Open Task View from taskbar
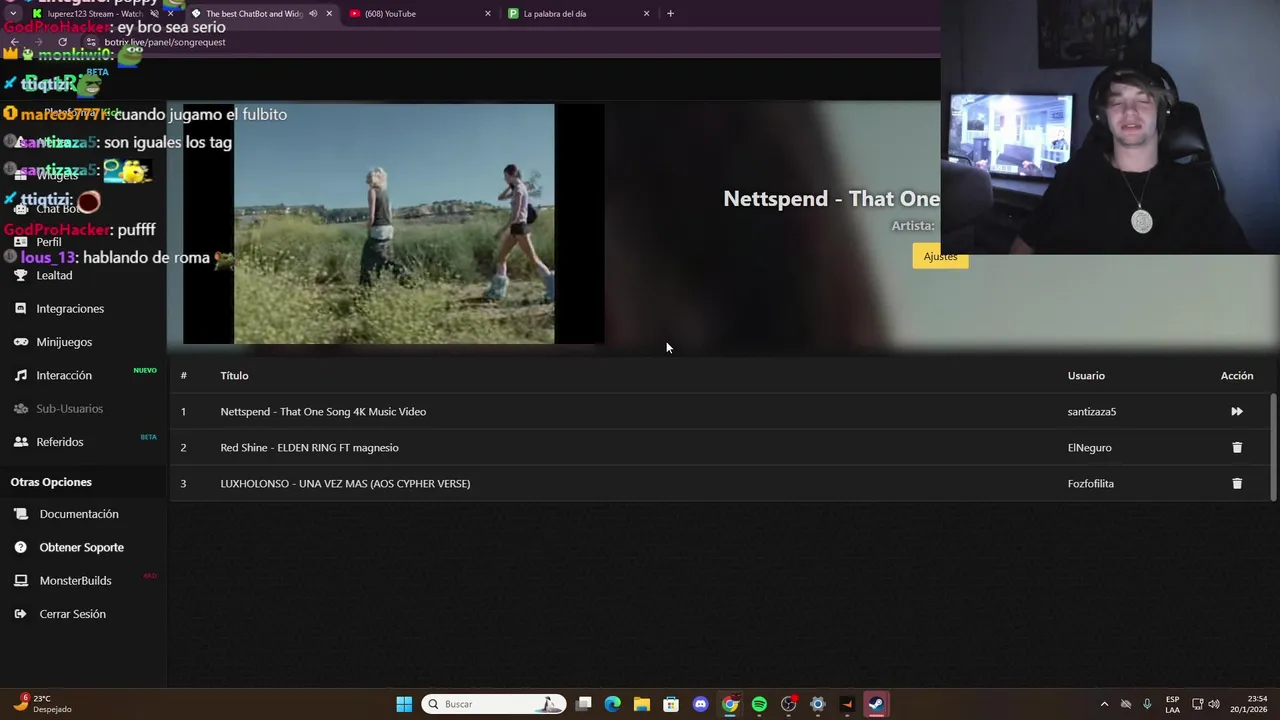Screen dimensions: 1280x720 tap(583, 704)
